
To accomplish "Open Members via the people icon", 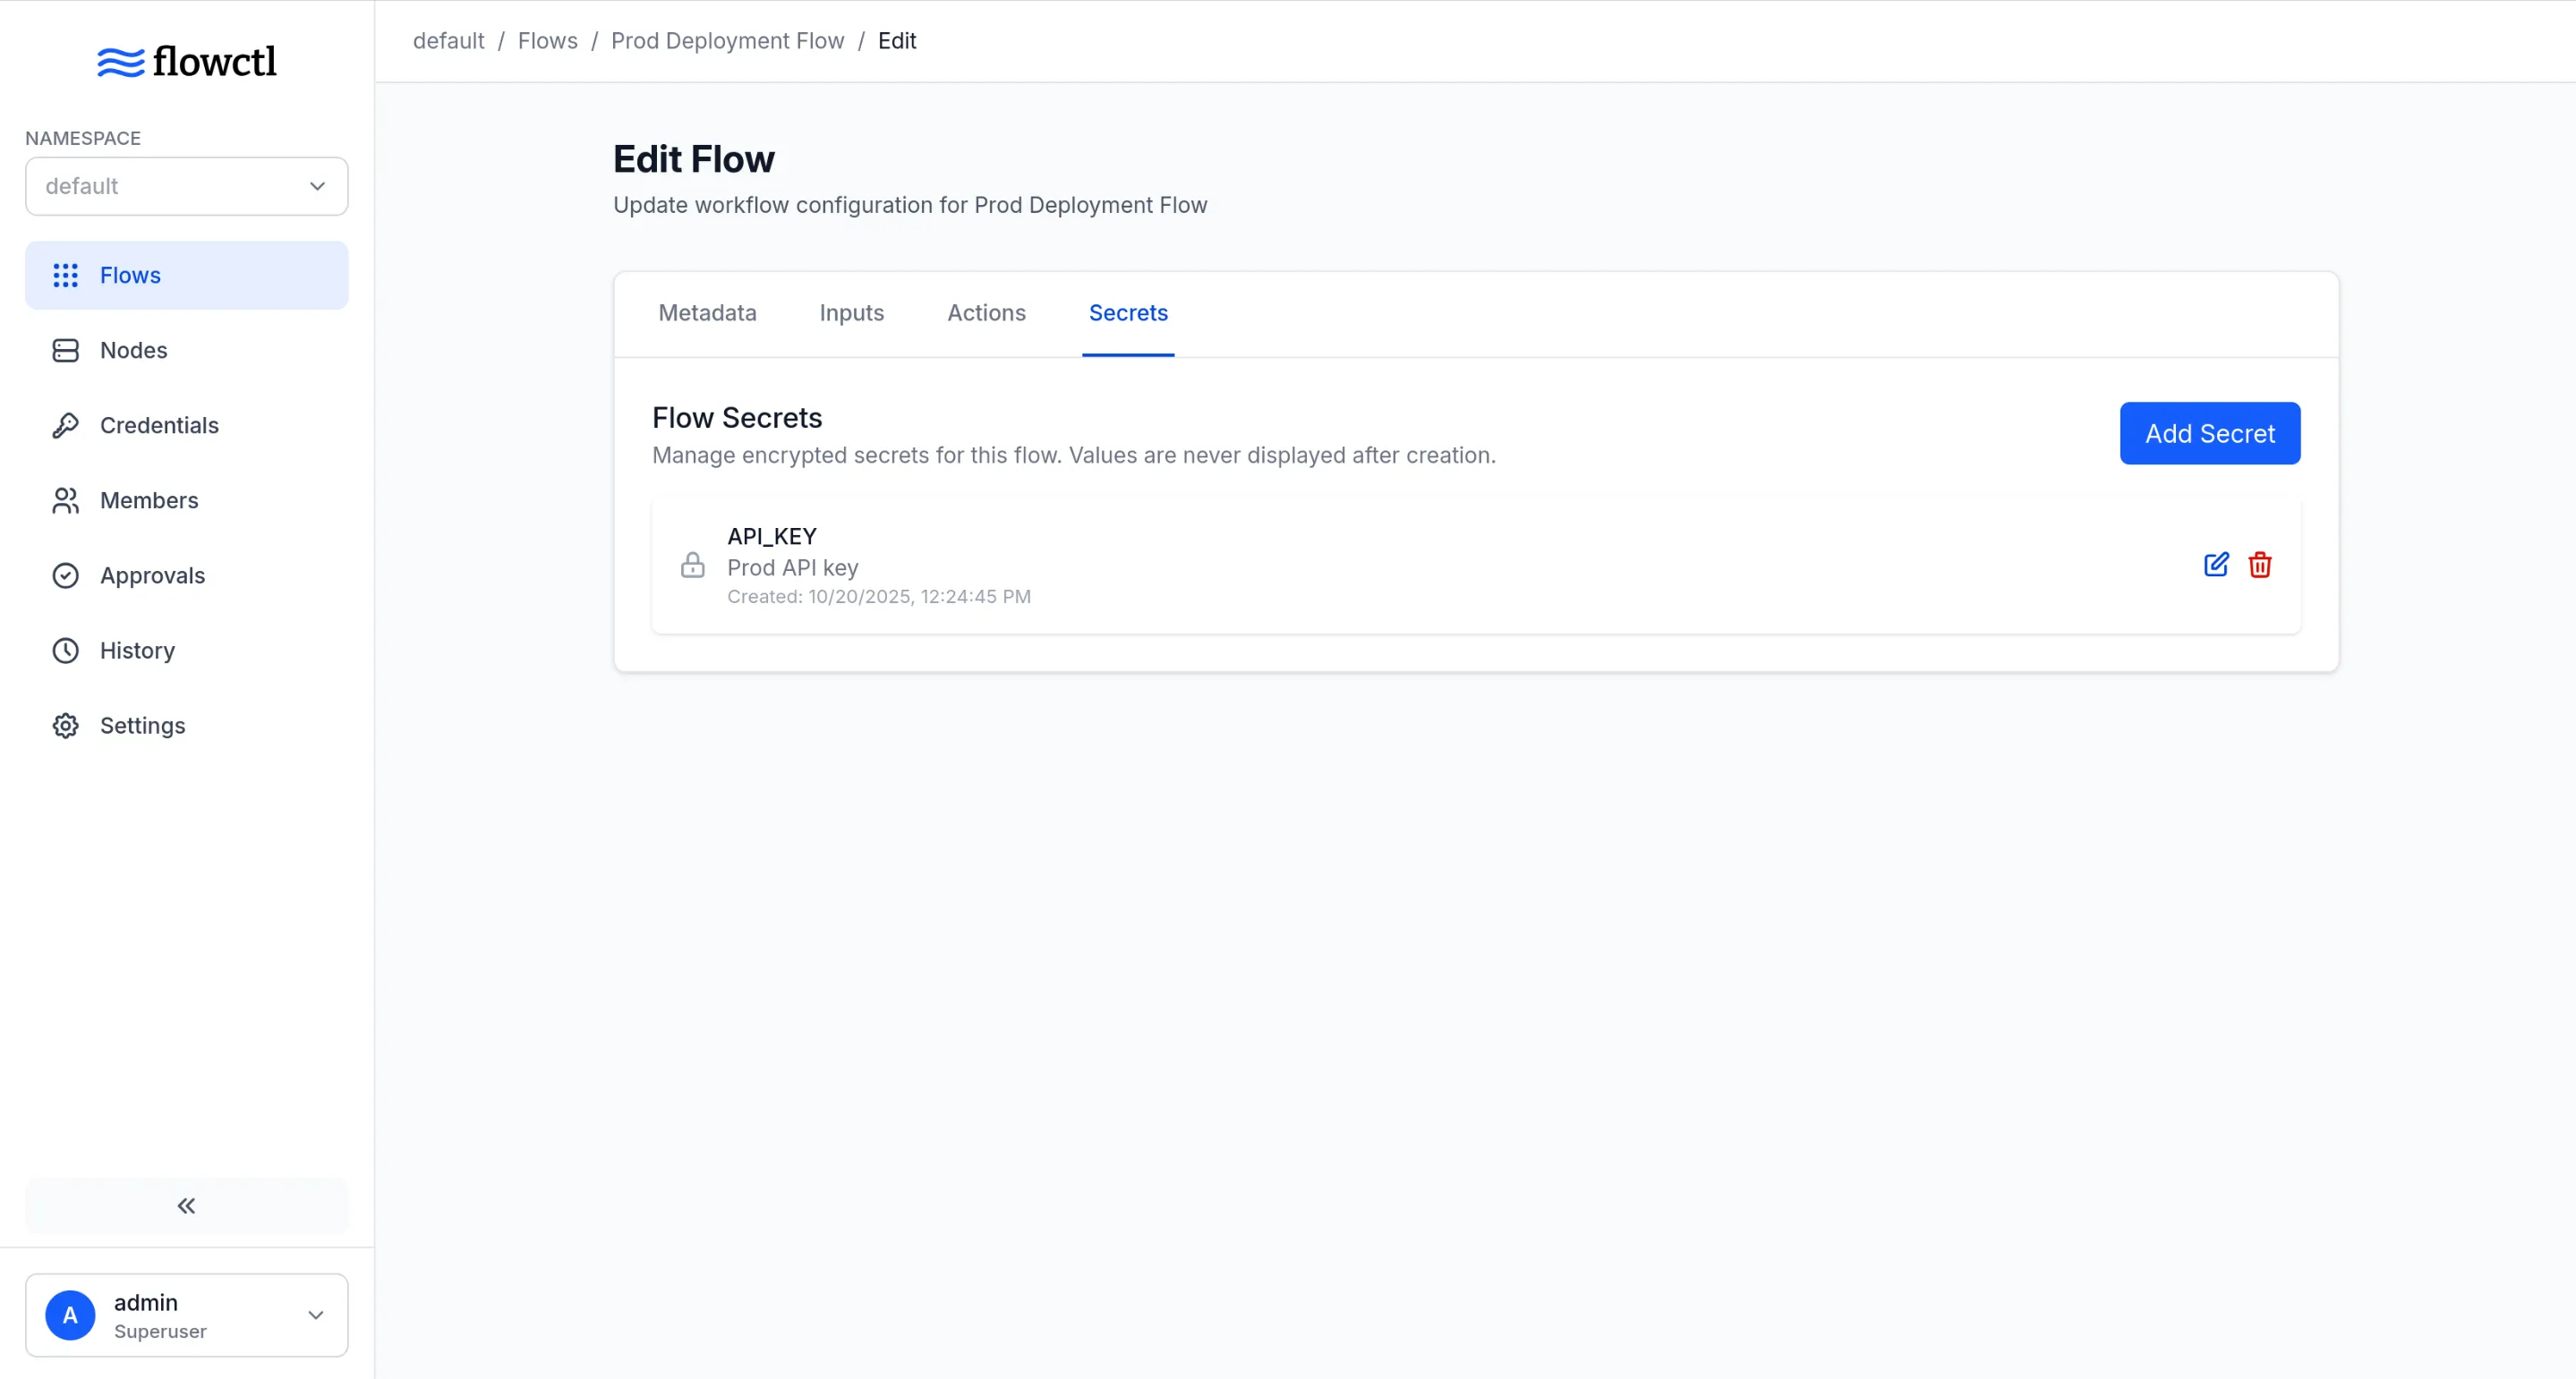I will pyautogui.click(x=65, y=500).
